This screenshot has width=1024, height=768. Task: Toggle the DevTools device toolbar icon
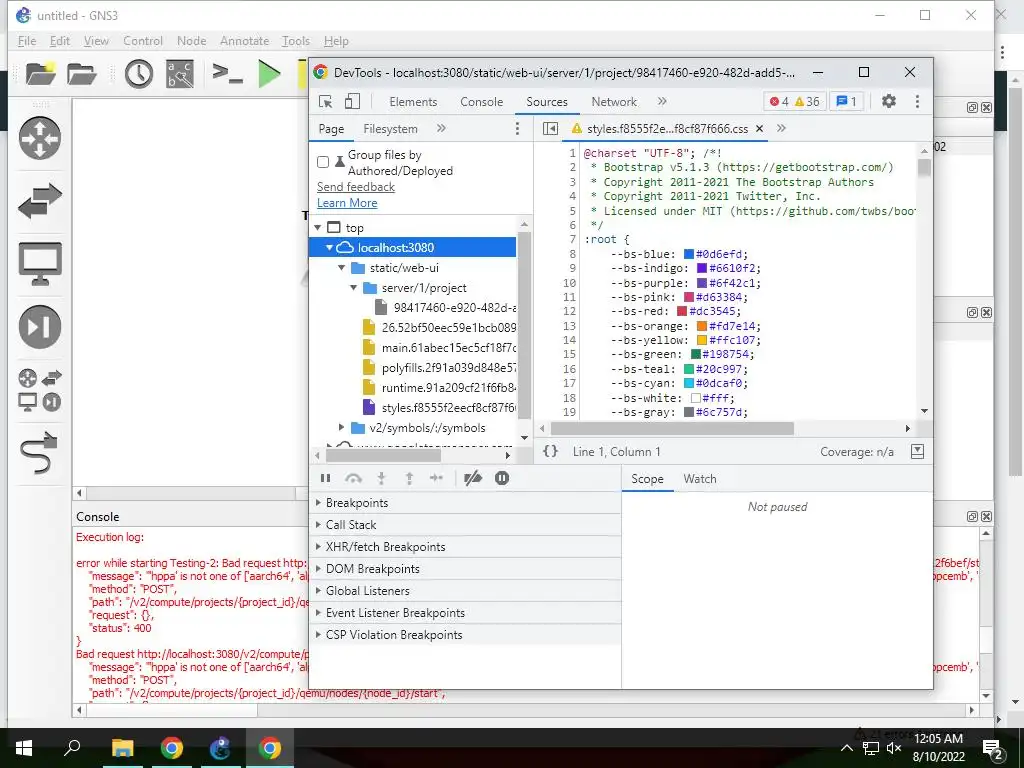[x=352, y=101]
